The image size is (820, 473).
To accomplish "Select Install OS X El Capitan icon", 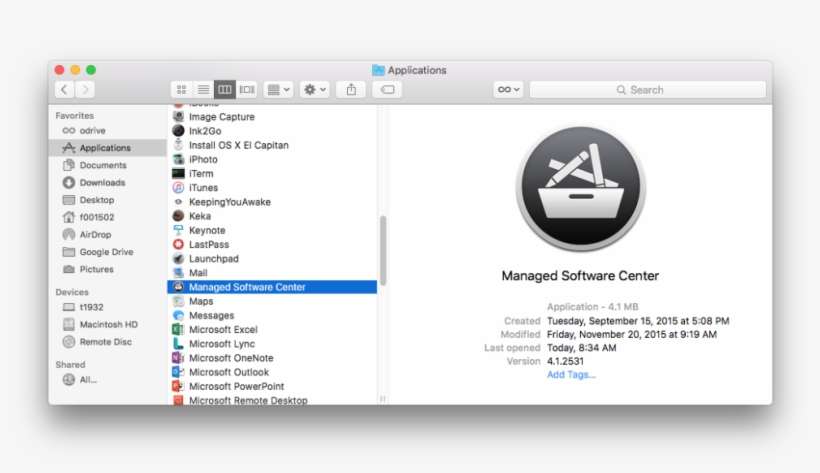I will (178, 145).
